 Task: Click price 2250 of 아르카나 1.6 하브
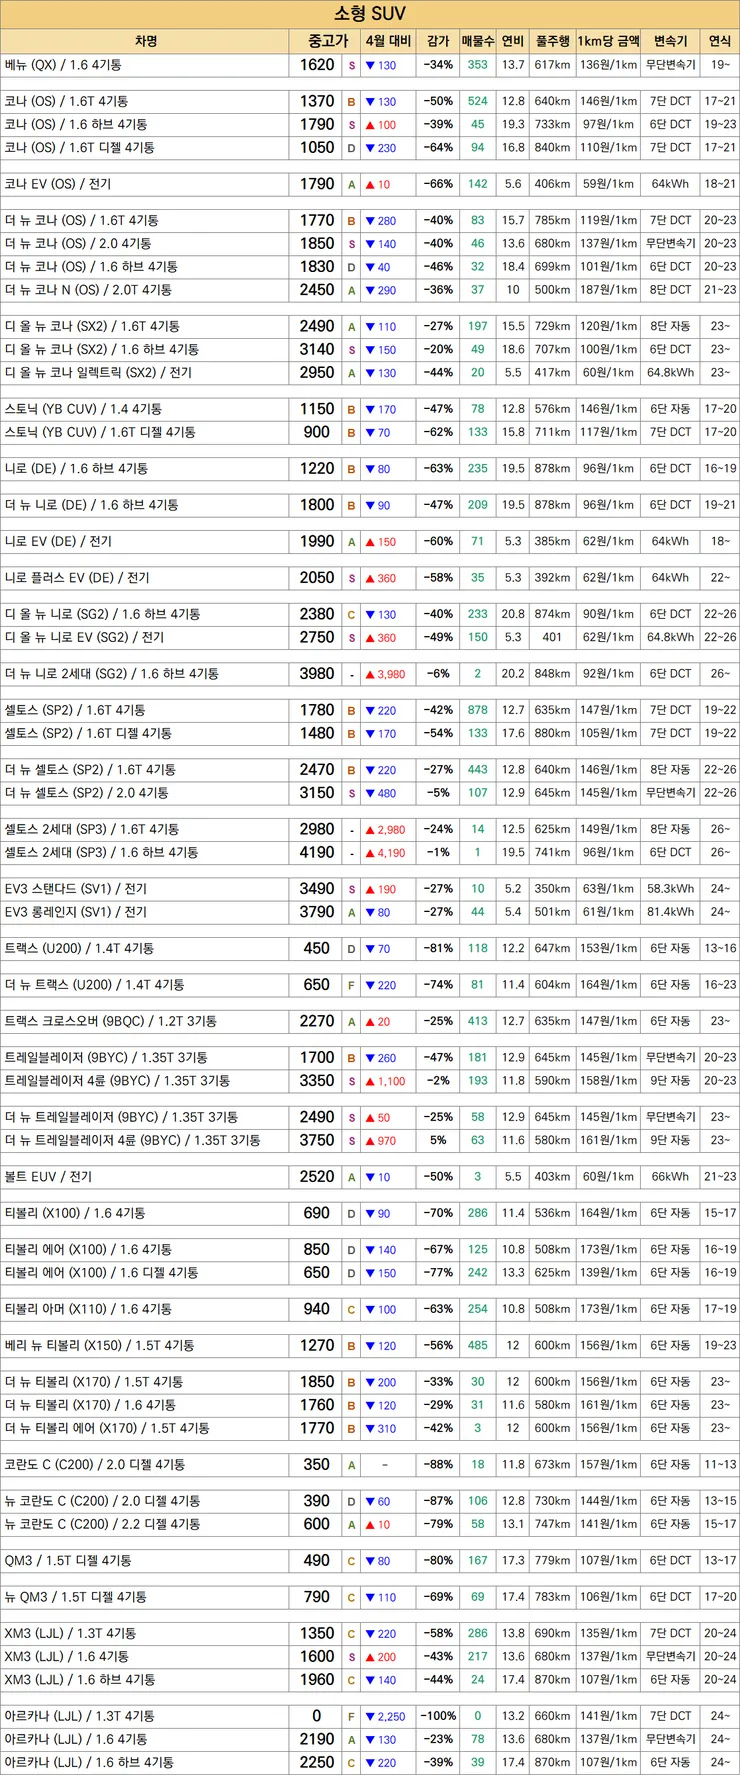tap(317, 1762)
